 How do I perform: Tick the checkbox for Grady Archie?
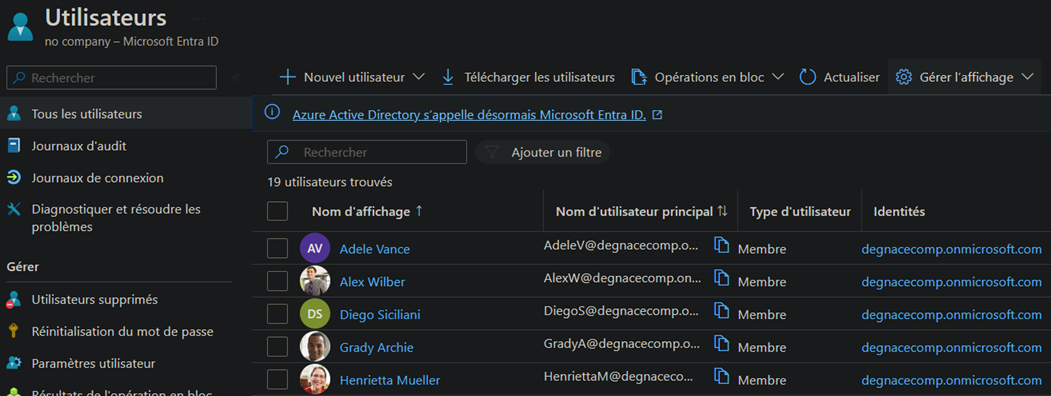[277, 347]
